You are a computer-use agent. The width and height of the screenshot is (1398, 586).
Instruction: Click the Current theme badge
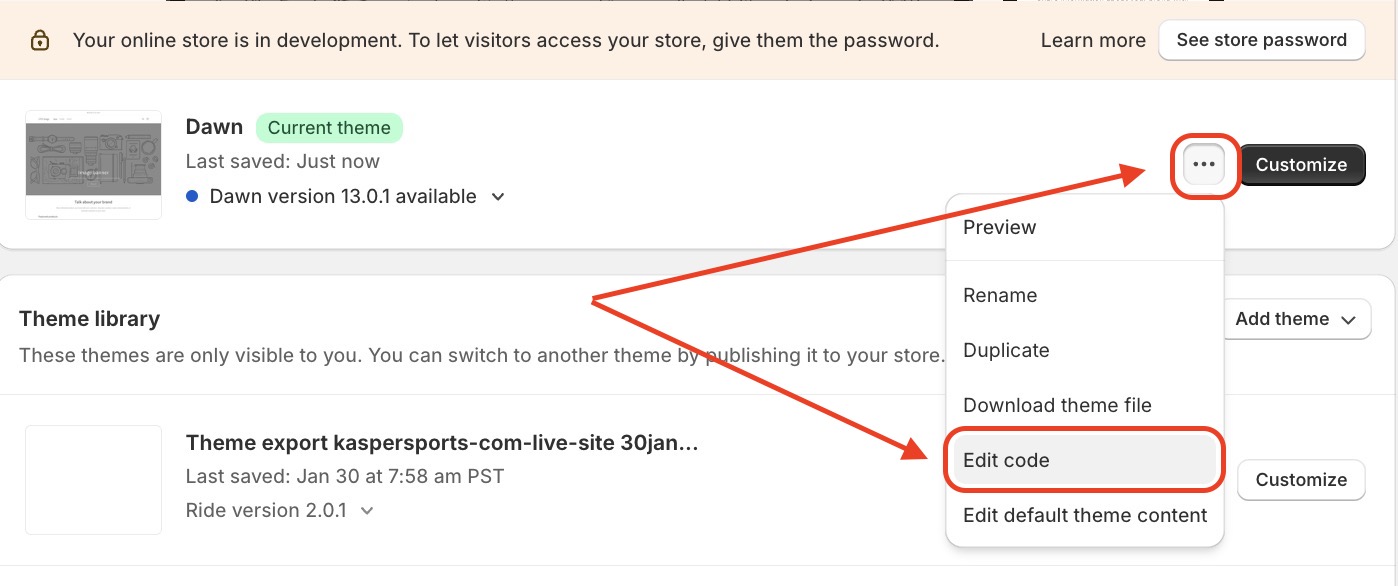click(329, 128)
